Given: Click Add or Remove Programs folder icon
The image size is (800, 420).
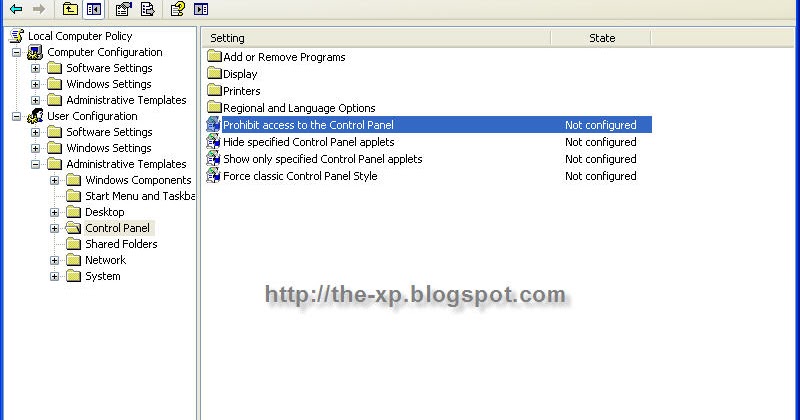Looking at the screenshot, I should [214, 56].
